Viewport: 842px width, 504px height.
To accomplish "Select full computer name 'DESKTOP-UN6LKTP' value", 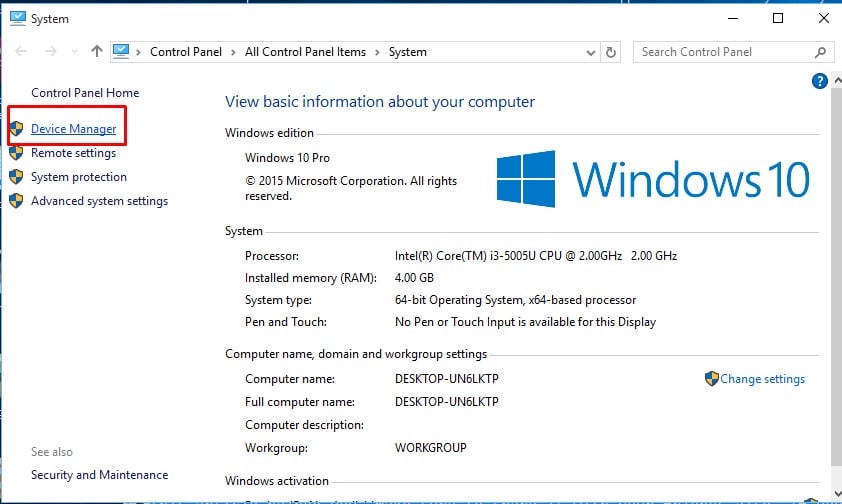I will click(447, 402).
